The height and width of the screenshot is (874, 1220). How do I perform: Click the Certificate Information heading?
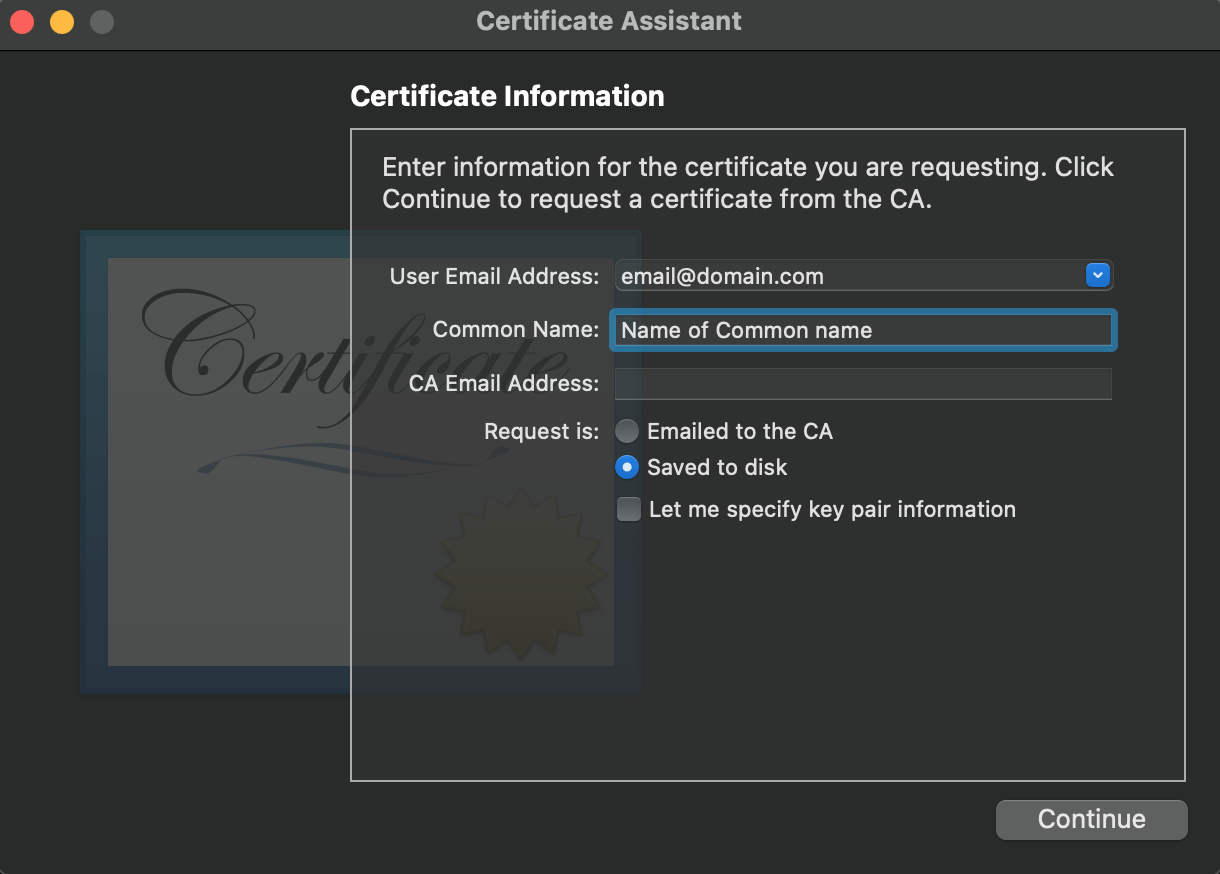click(507, 97)
